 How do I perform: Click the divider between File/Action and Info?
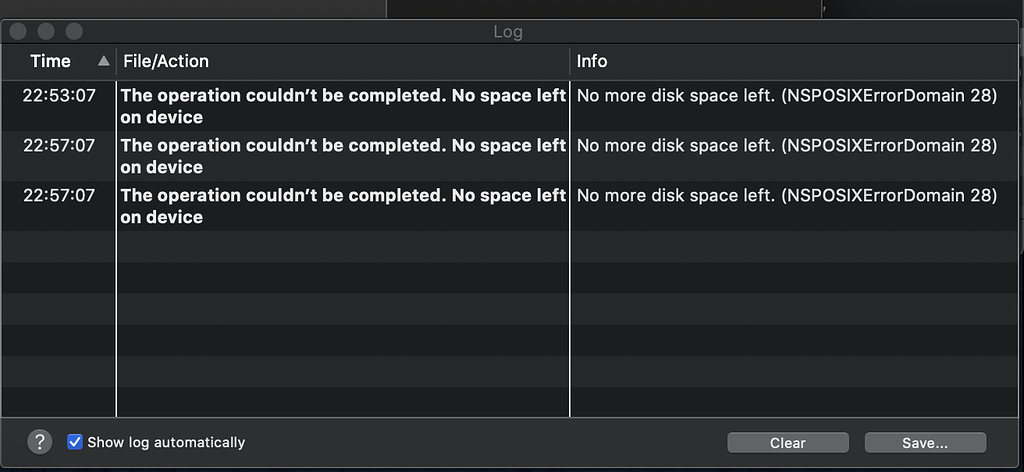point(570,61)
